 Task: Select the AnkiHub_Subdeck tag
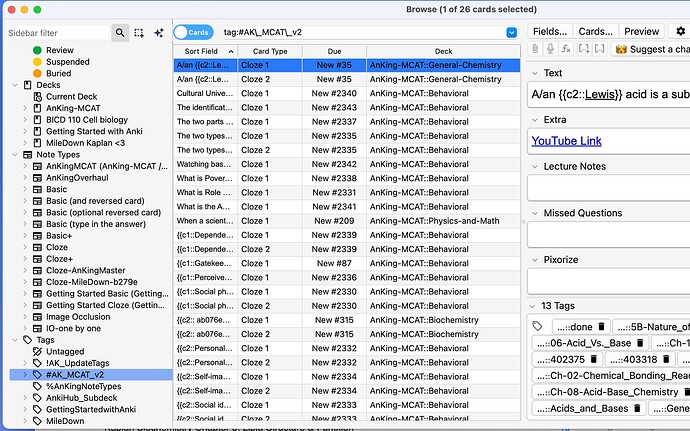[x=81, y=398]
